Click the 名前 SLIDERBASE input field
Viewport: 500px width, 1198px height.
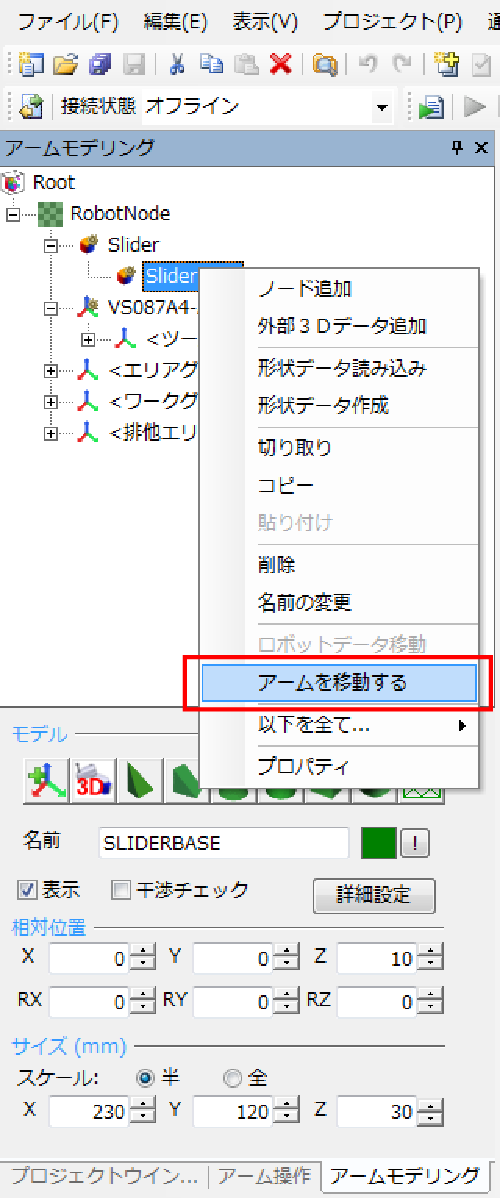pos(223,843)
